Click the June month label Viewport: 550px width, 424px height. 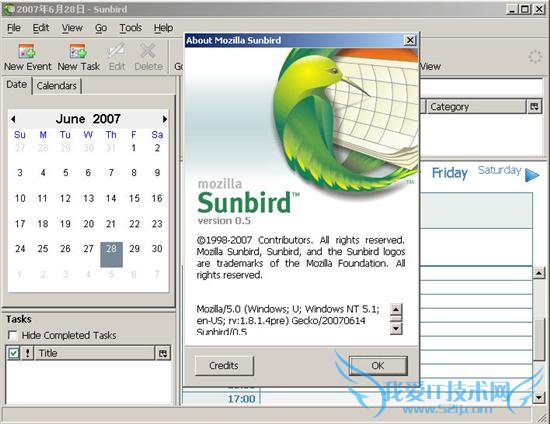71,119
